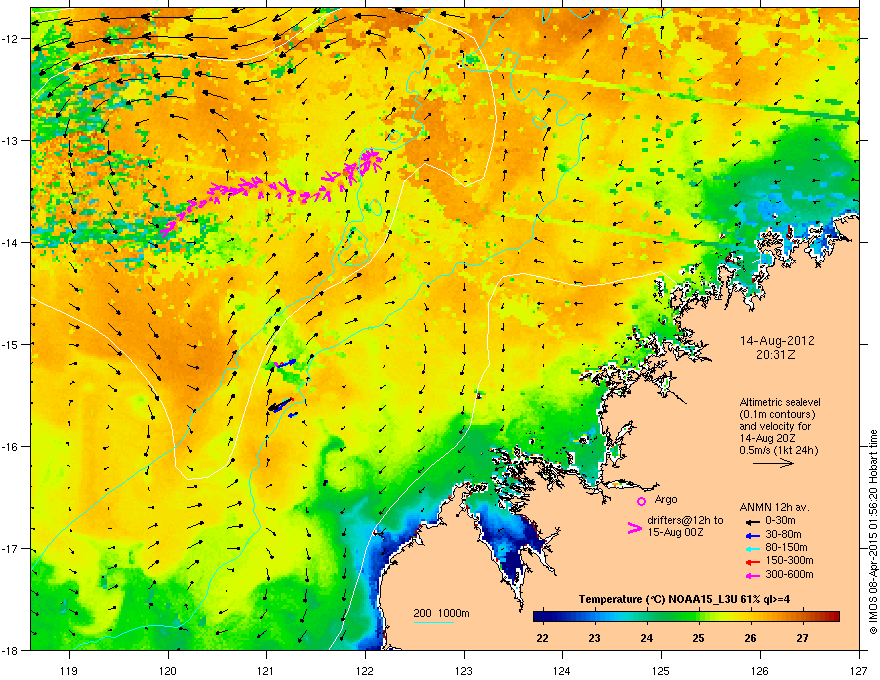Click the Altimetric sealevel caption text
This screenshot has height=680, width=880.
coord(780,402)
